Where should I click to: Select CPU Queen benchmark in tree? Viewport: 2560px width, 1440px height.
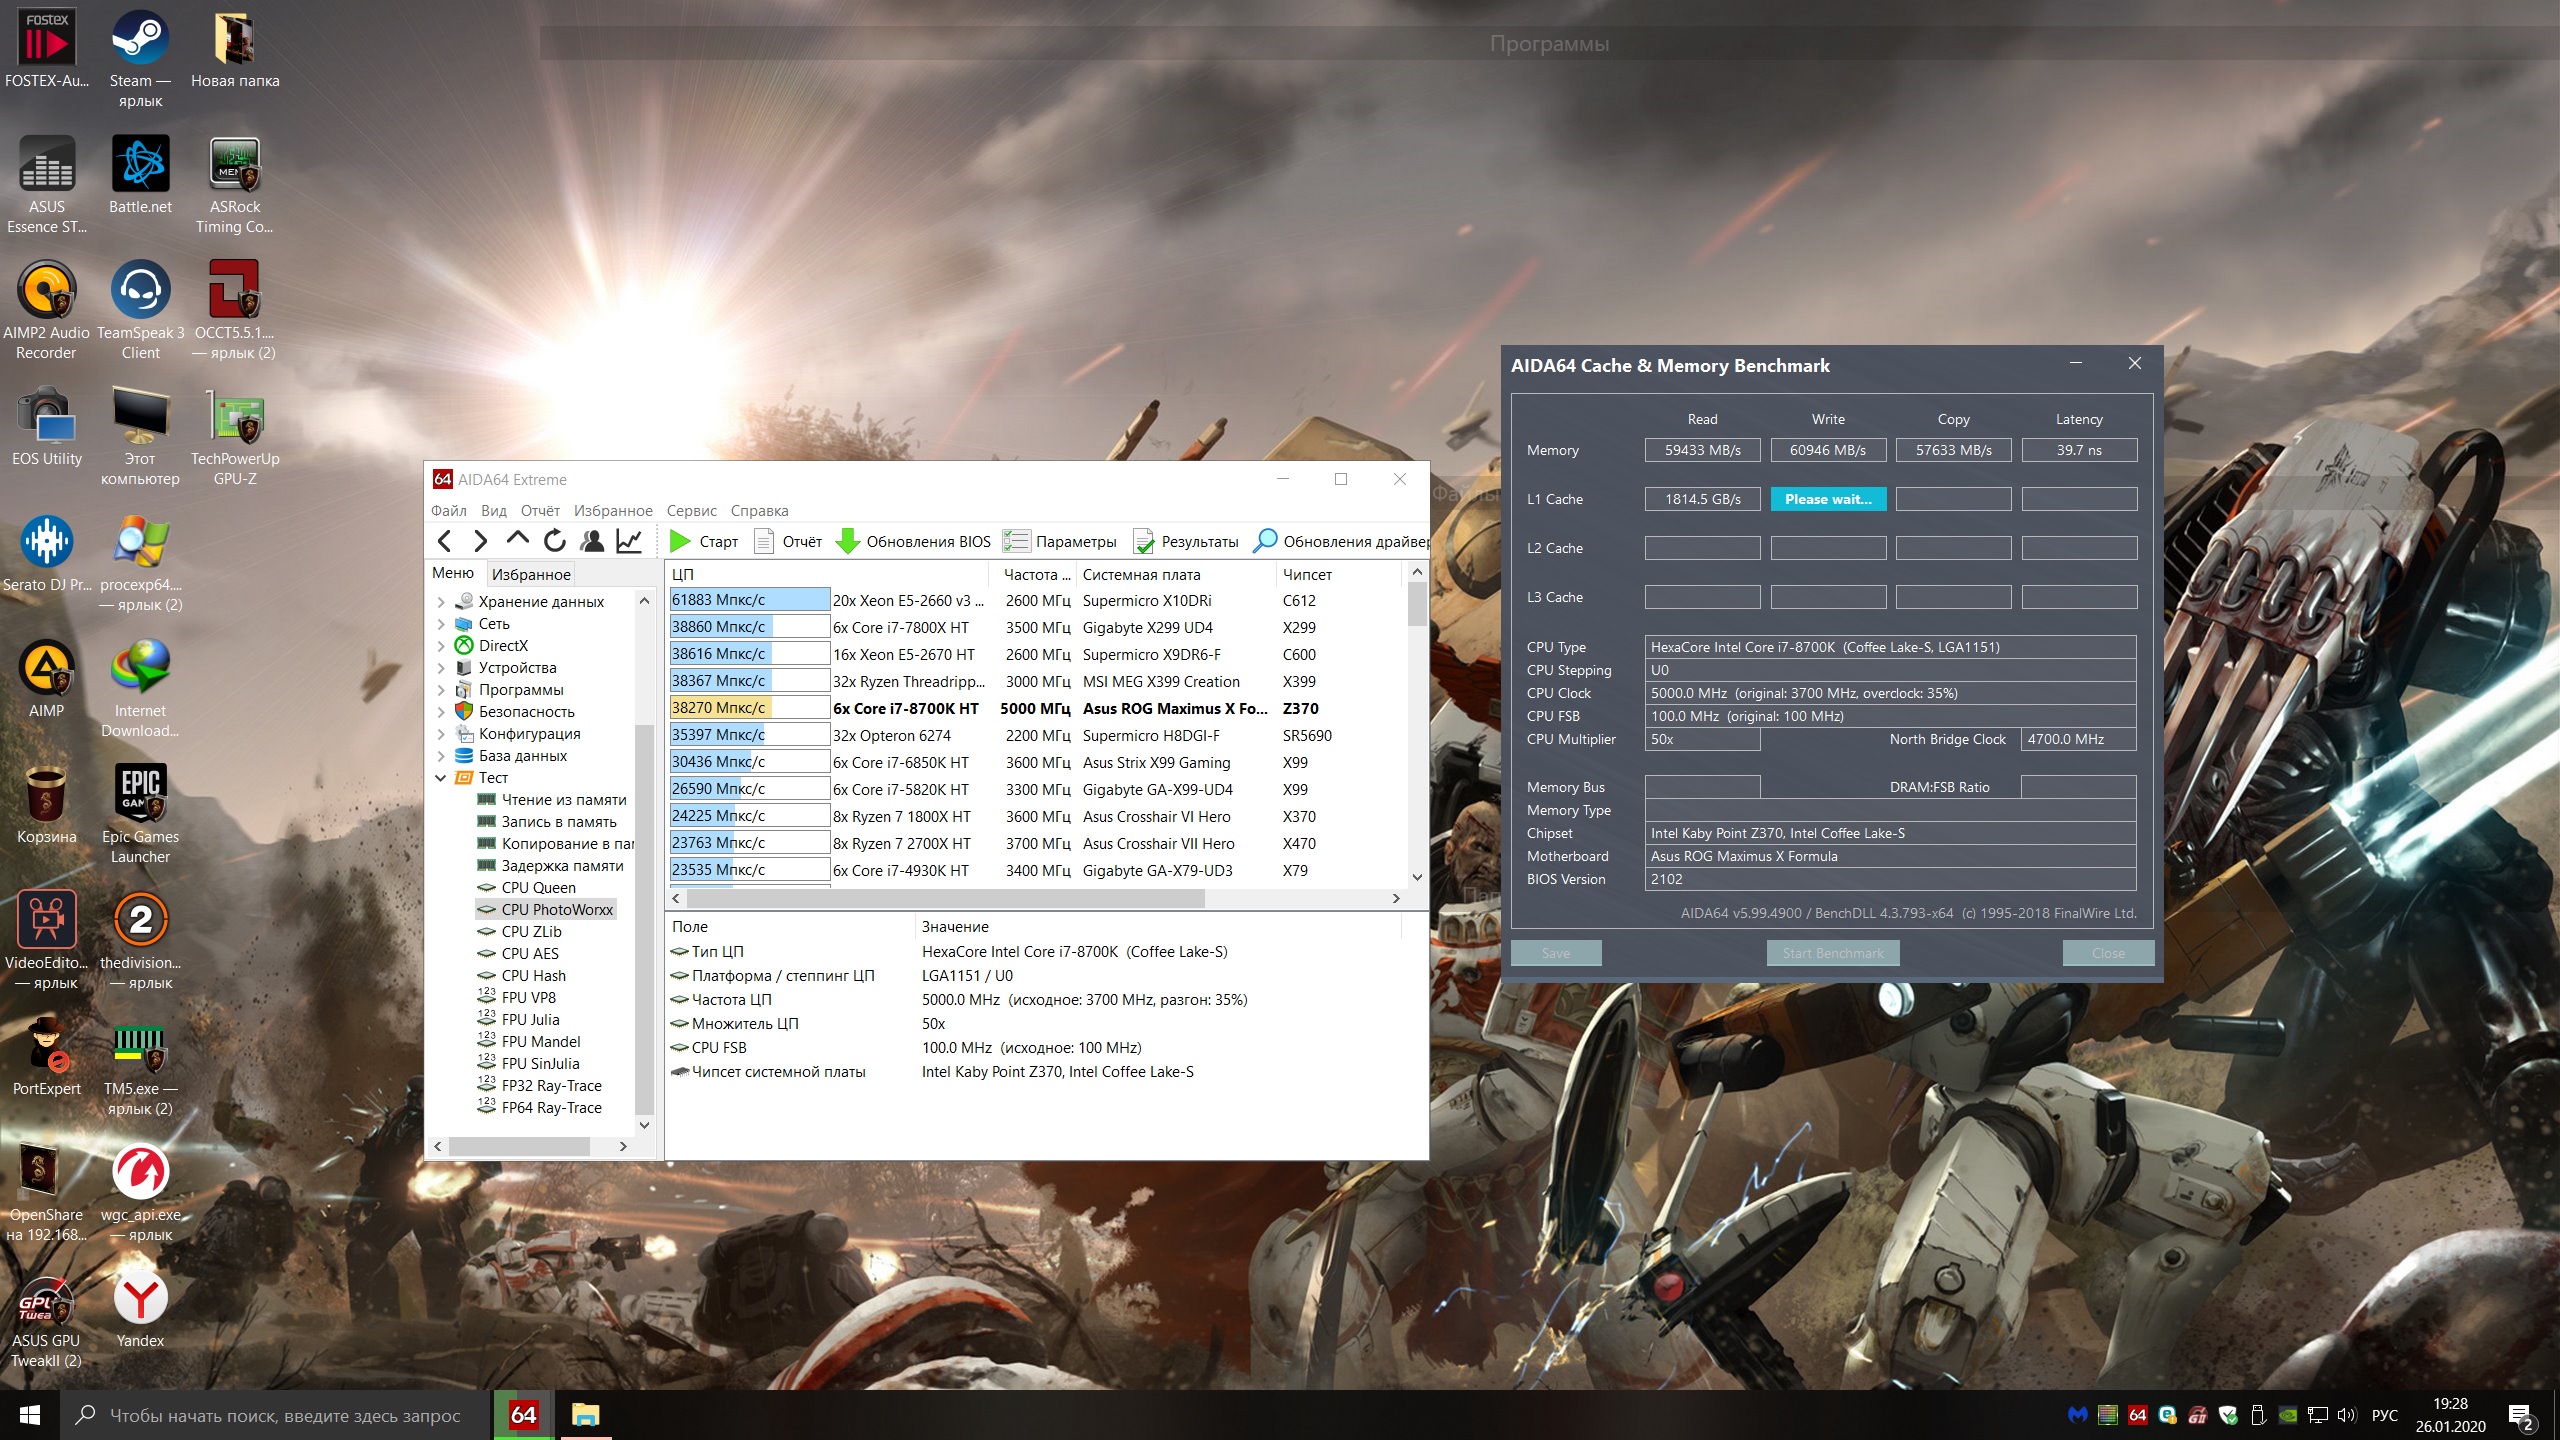click(538, 888)
